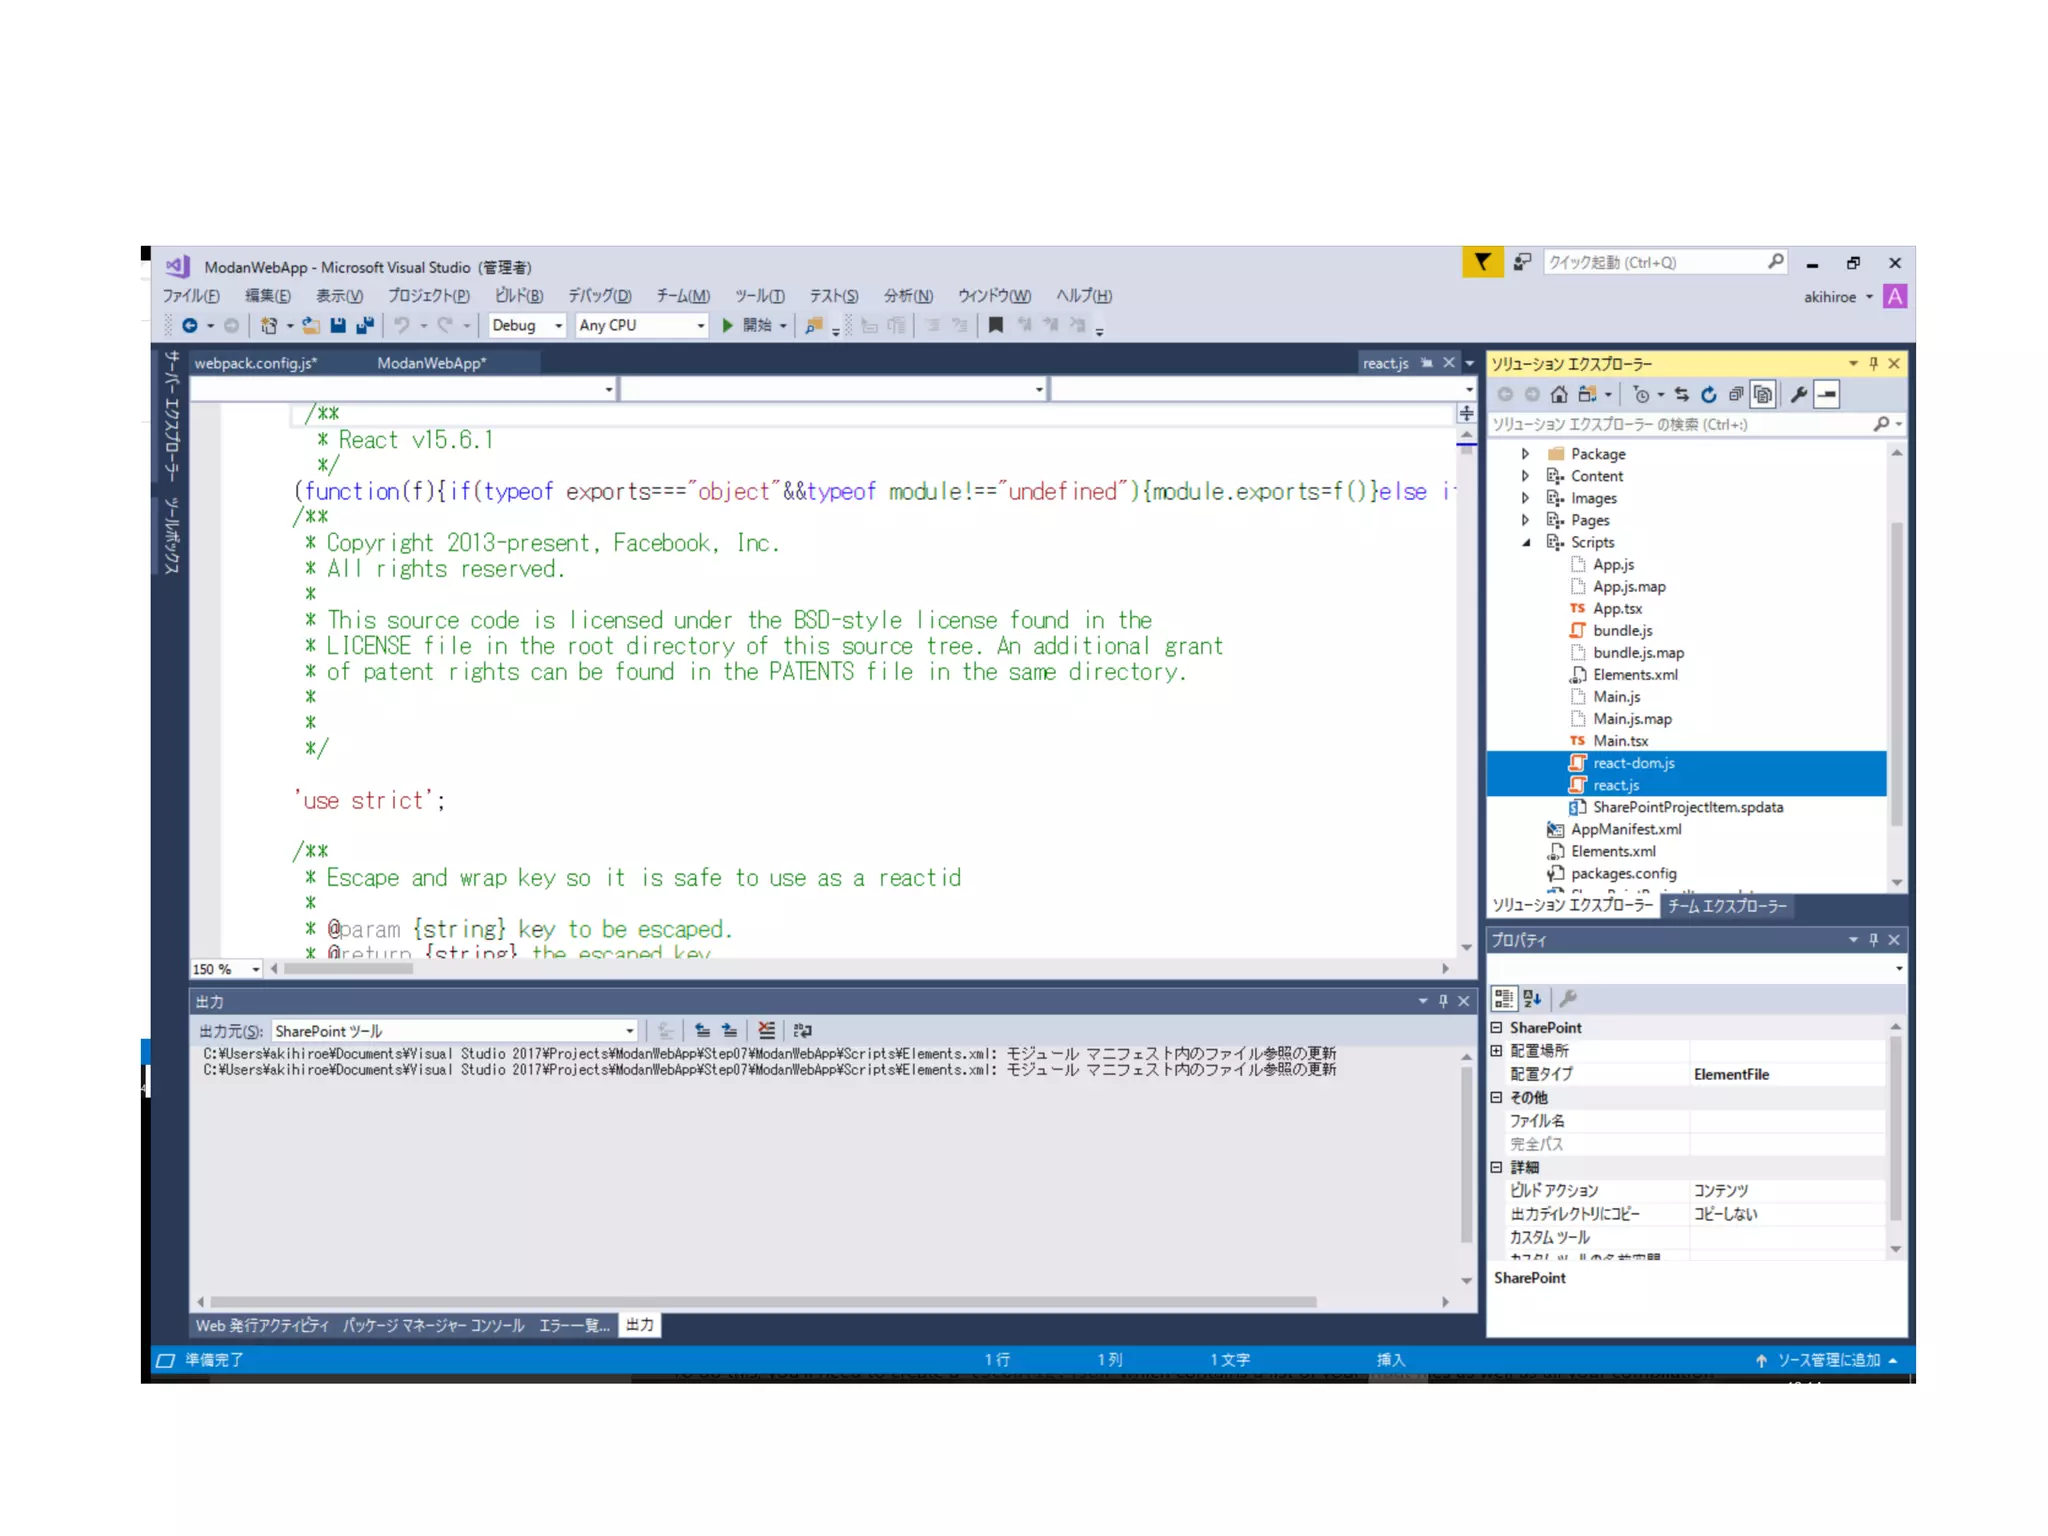
Task: Click Collapse All icon in Solution Explorer
Action: pos(1736,395)
